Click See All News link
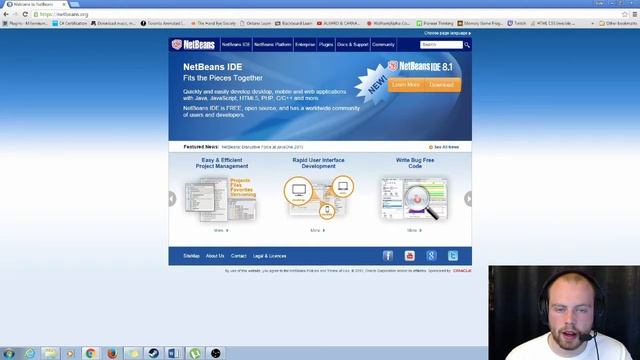 [444, 147]
